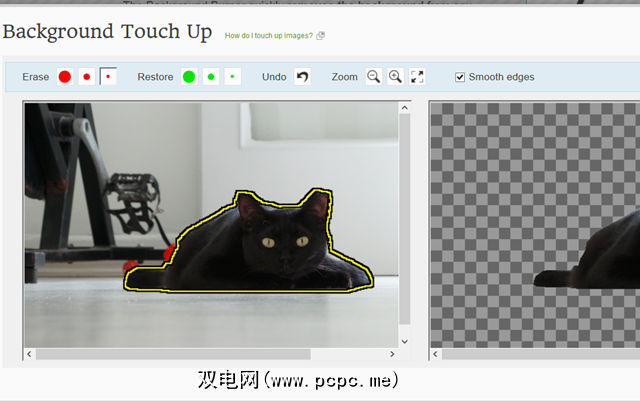640x403 pixels.
Task: Click the Restore label in the toolbar
Action: pos(155,77)
